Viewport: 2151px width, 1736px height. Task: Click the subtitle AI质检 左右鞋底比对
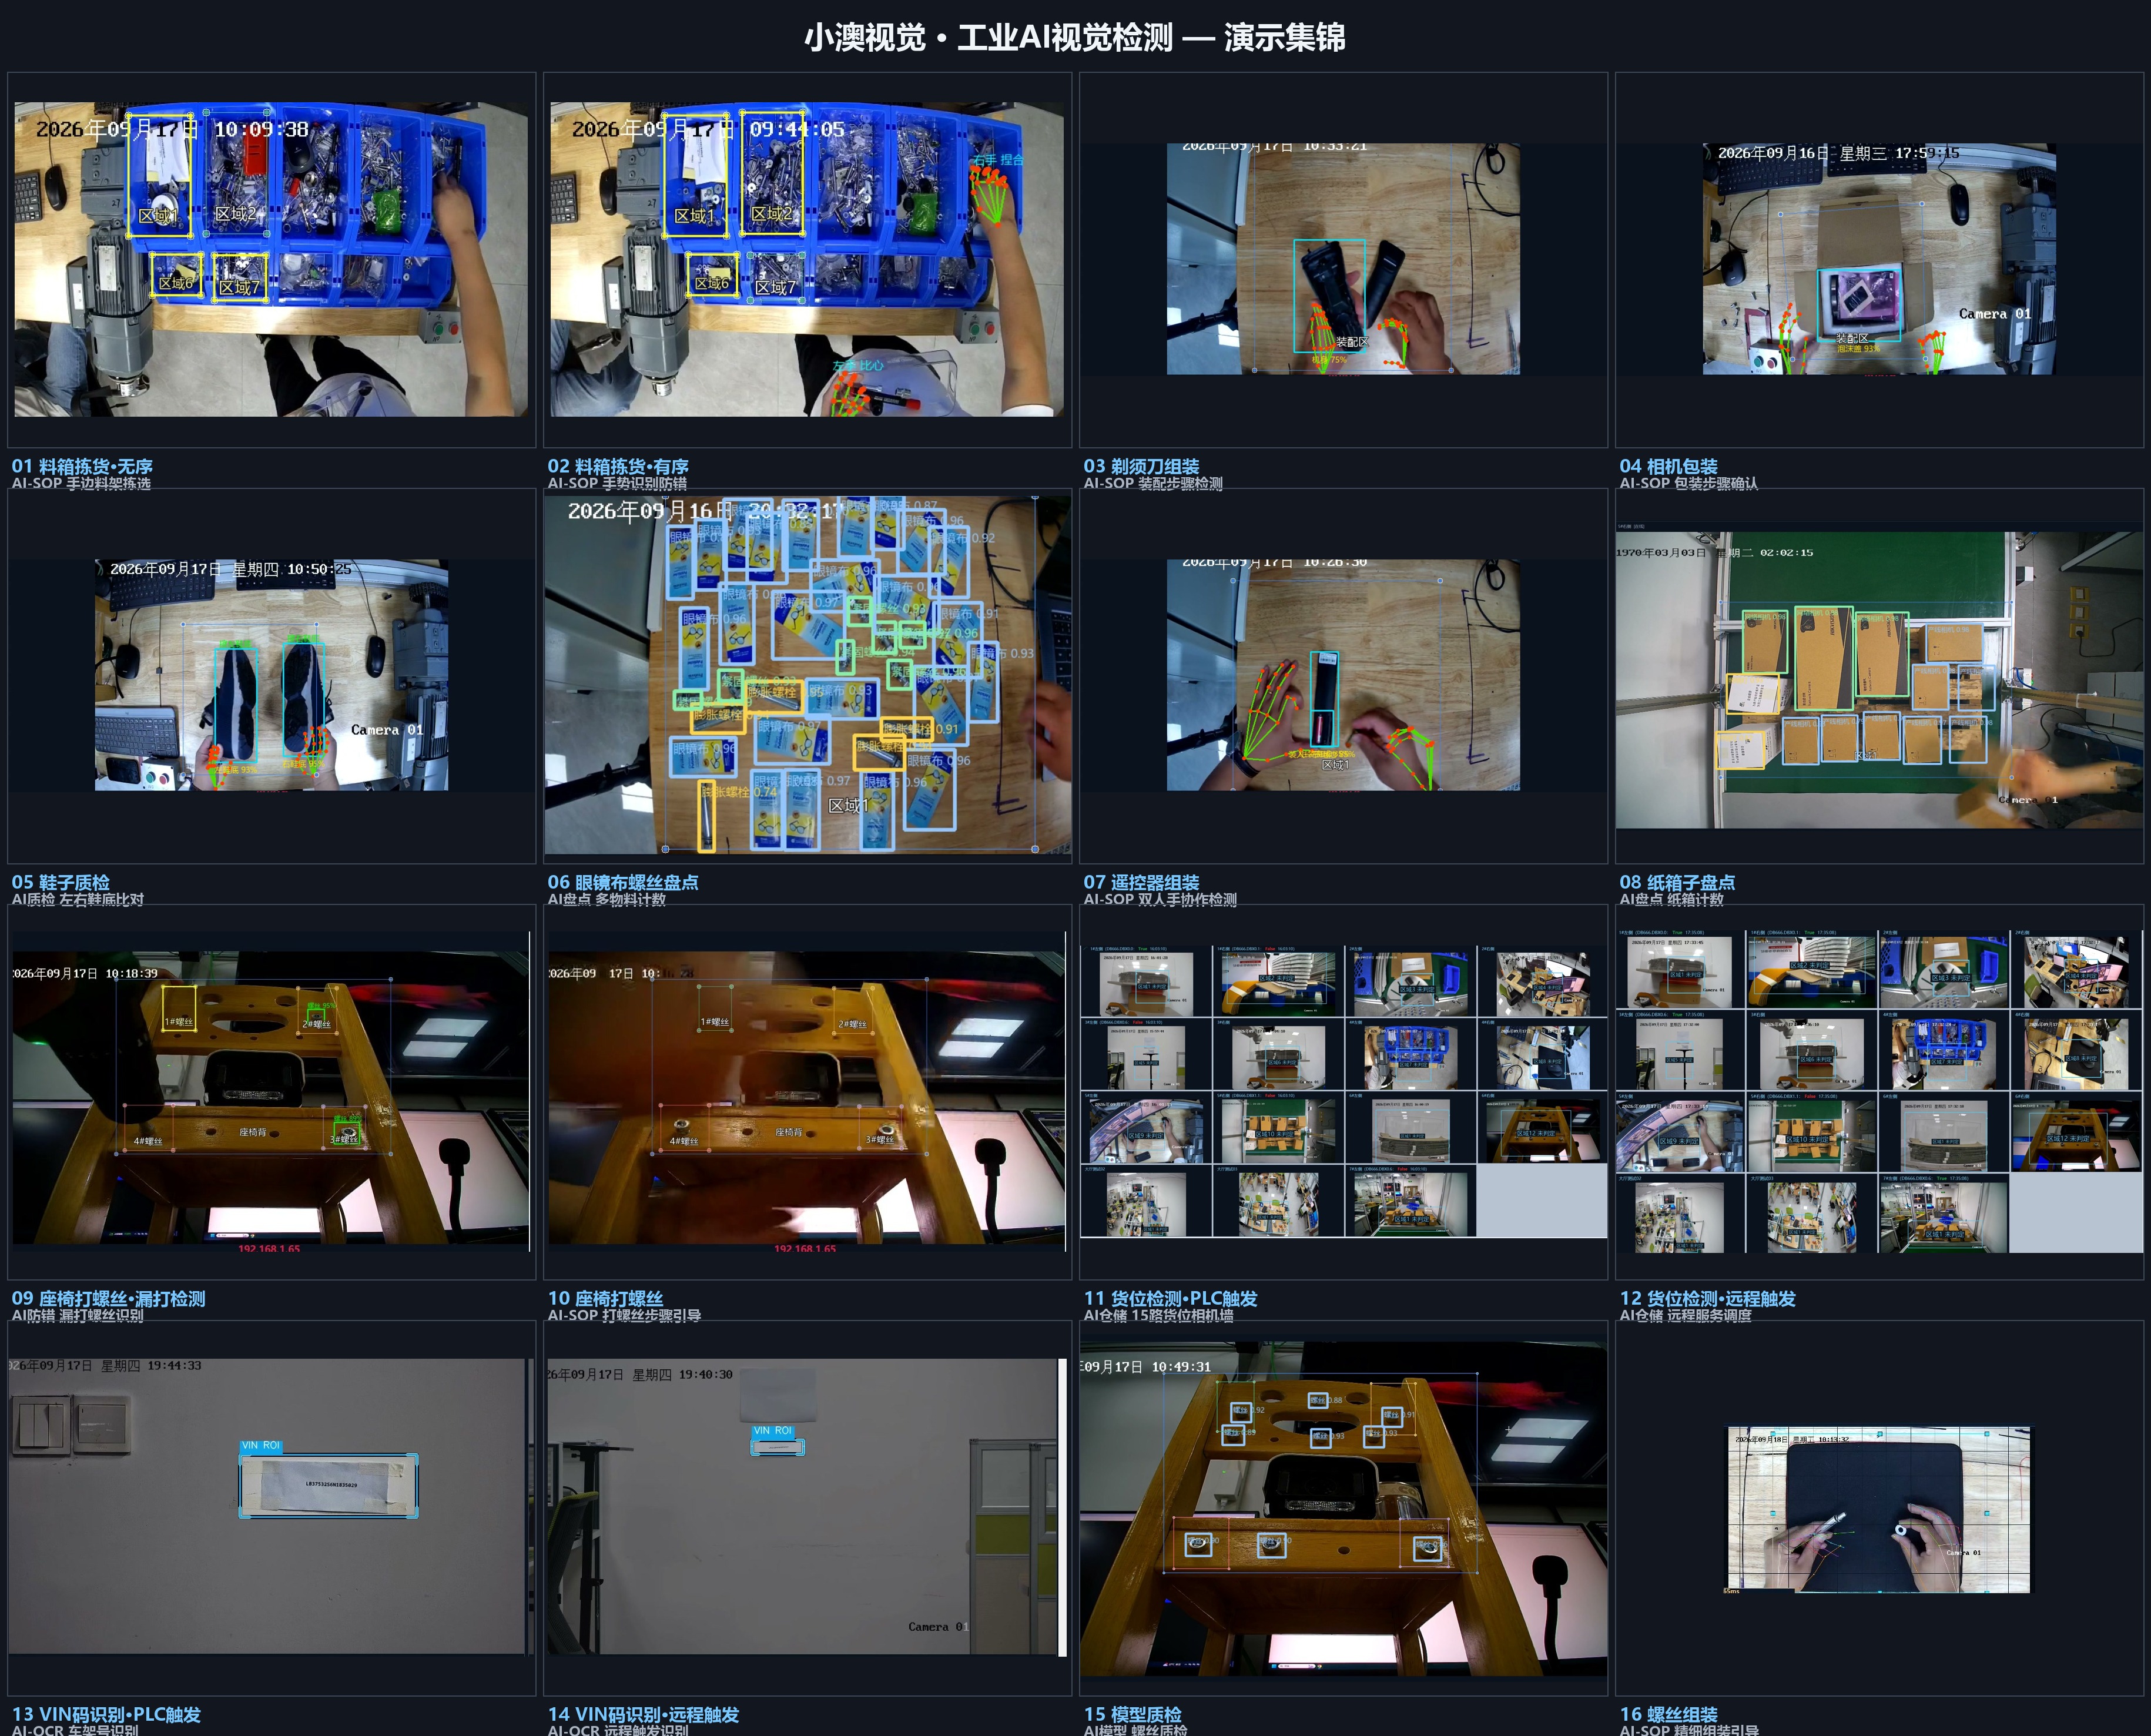[78, 899]
